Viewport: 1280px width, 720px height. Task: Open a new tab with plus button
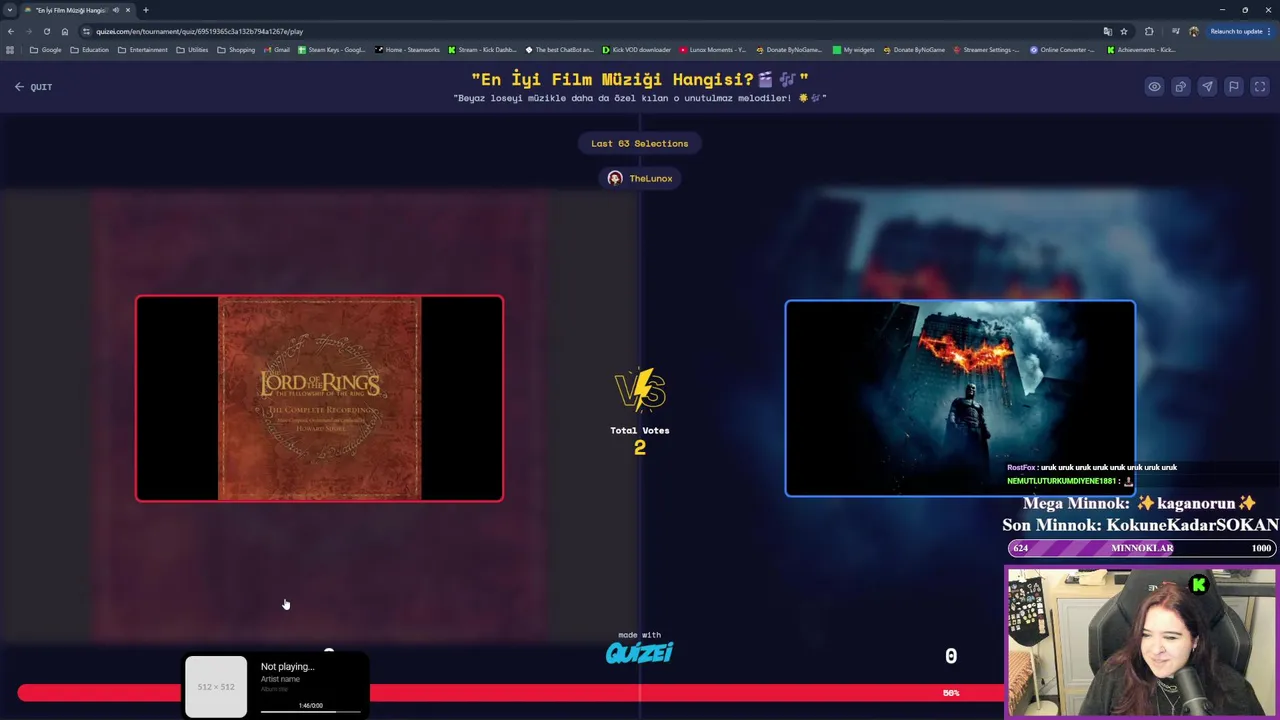(146, 10)
